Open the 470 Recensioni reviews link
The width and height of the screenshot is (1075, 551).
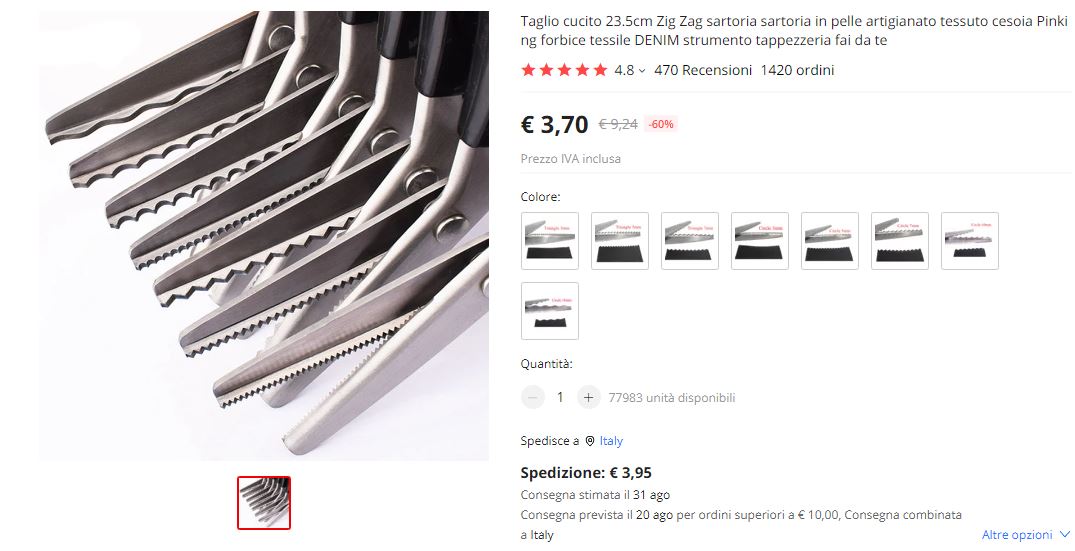703,70
